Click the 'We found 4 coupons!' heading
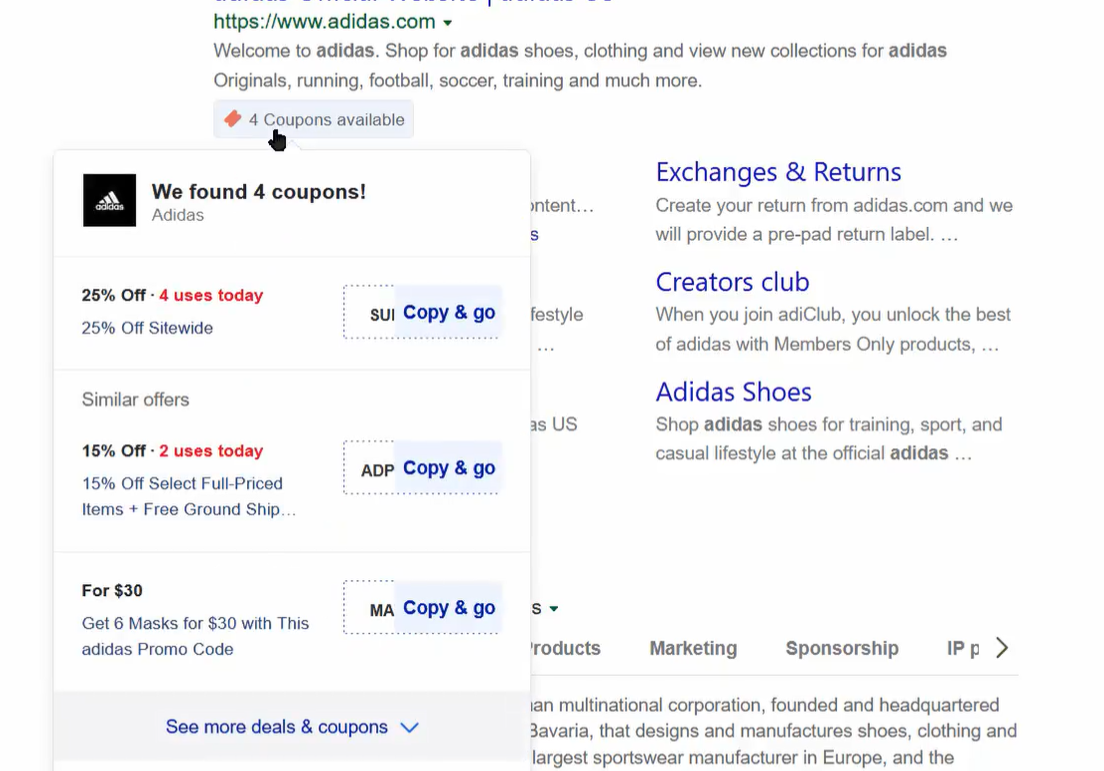 pos(258,192)
